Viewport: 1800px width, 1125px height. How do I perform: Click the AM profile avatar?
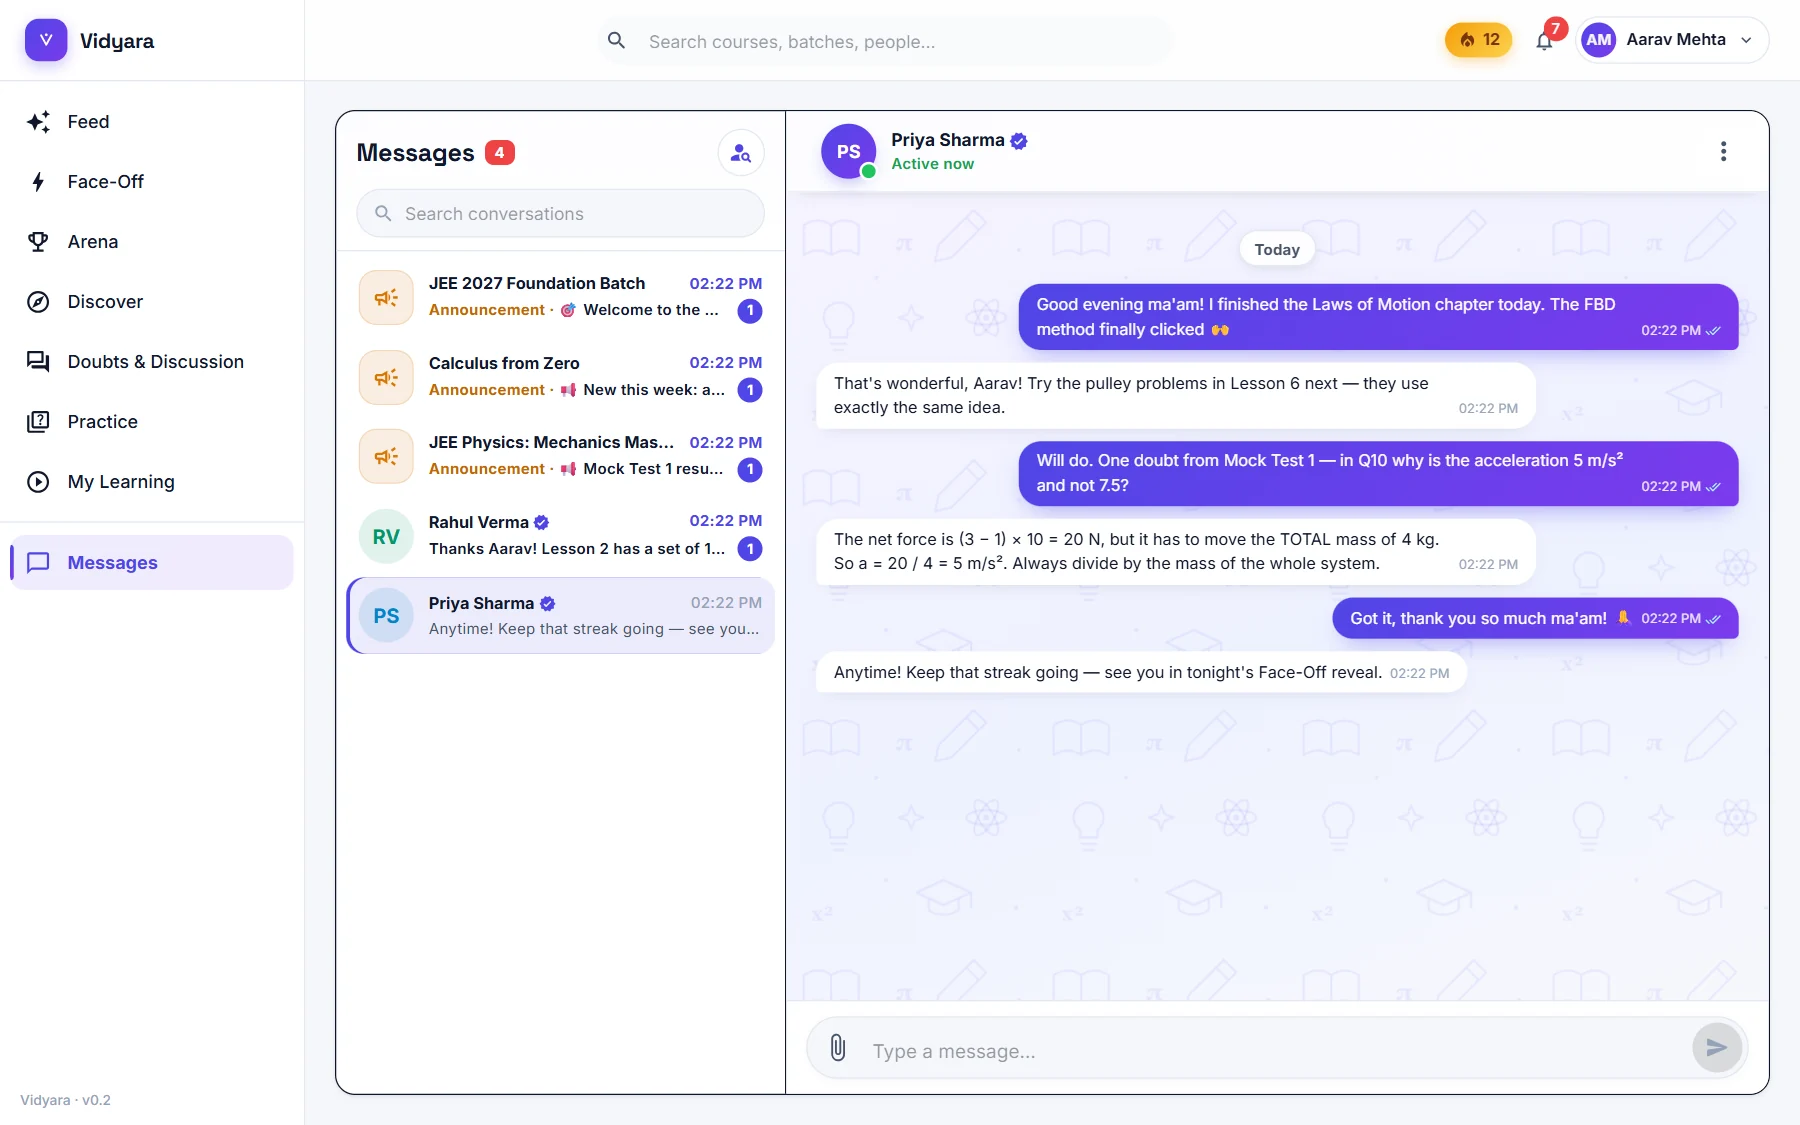(x=1599, y=40)
